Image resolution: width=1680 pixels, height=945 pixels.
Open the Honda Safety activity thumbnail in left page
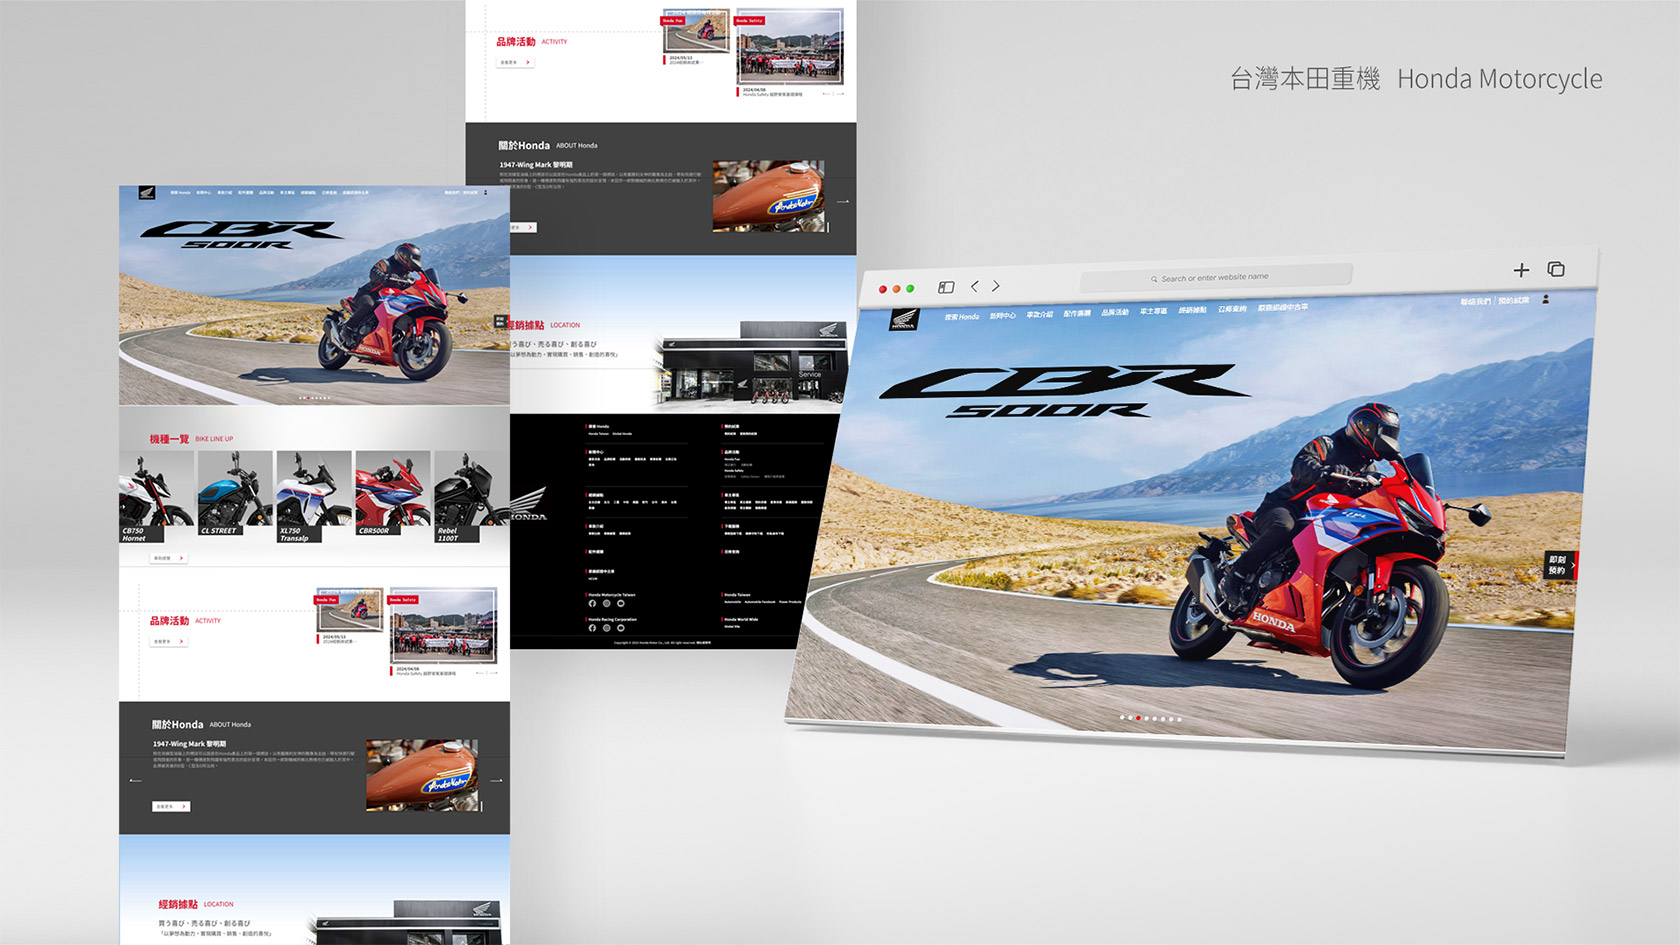click(443, 625)
